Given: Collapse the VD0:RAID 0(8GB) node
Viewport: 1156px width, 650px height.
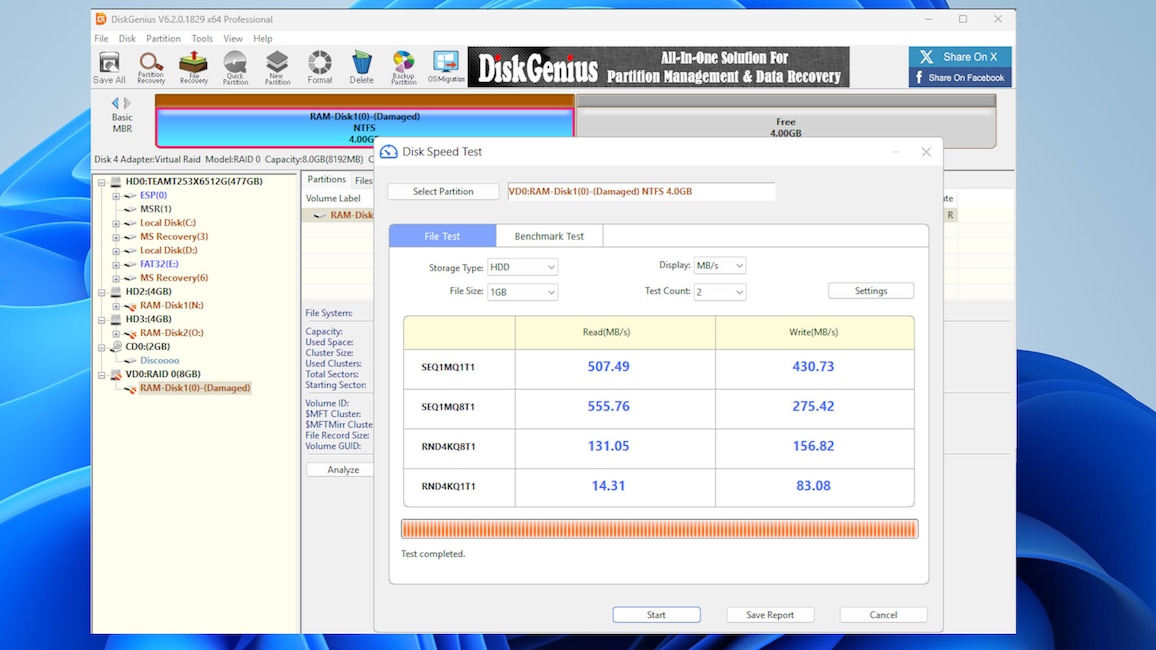Looking at the screenshot, I should [x=102, y=374].
